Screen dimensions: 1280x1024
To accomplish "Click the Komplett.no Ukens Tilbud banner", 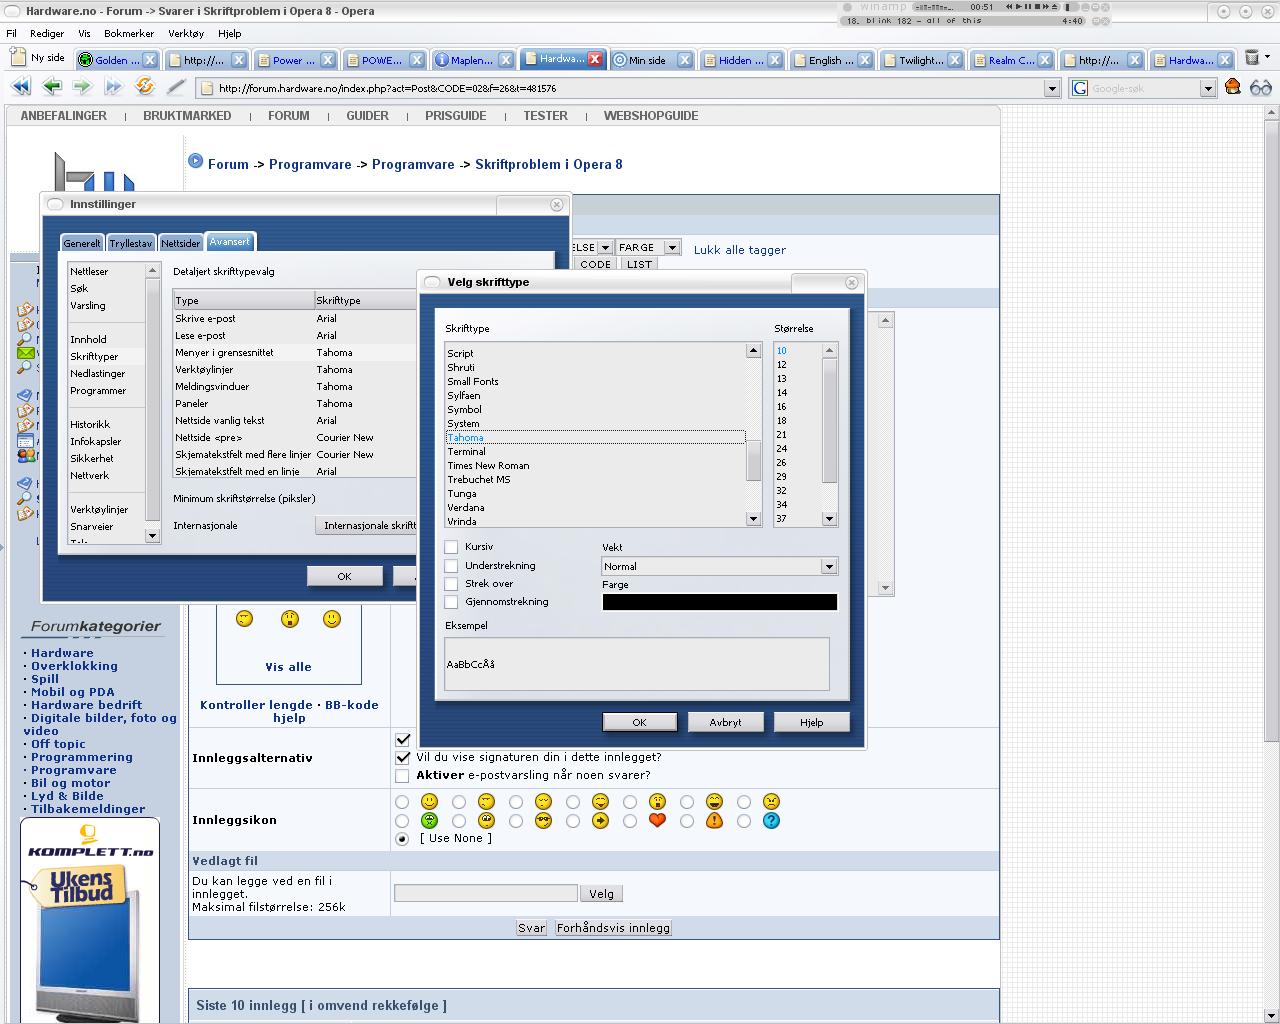I will pos(90,918).
